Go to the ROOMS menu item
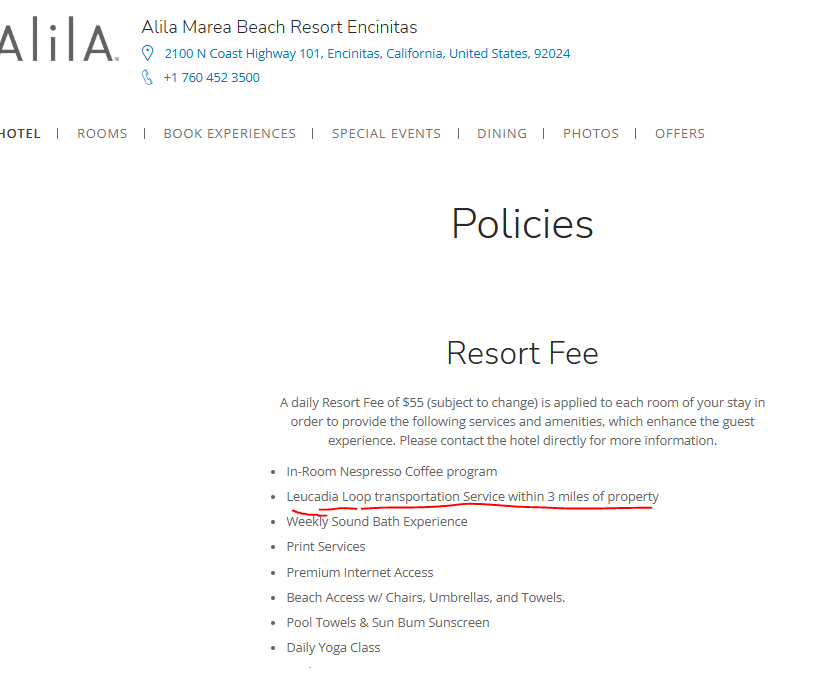 pyautogui.click(x=102, y=134)
